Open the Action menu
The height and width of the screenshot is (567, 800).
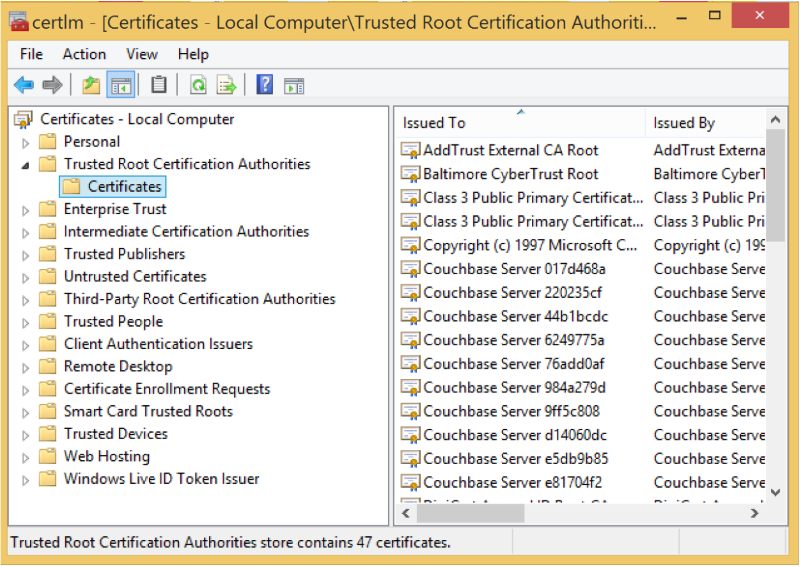click(84, 54)
